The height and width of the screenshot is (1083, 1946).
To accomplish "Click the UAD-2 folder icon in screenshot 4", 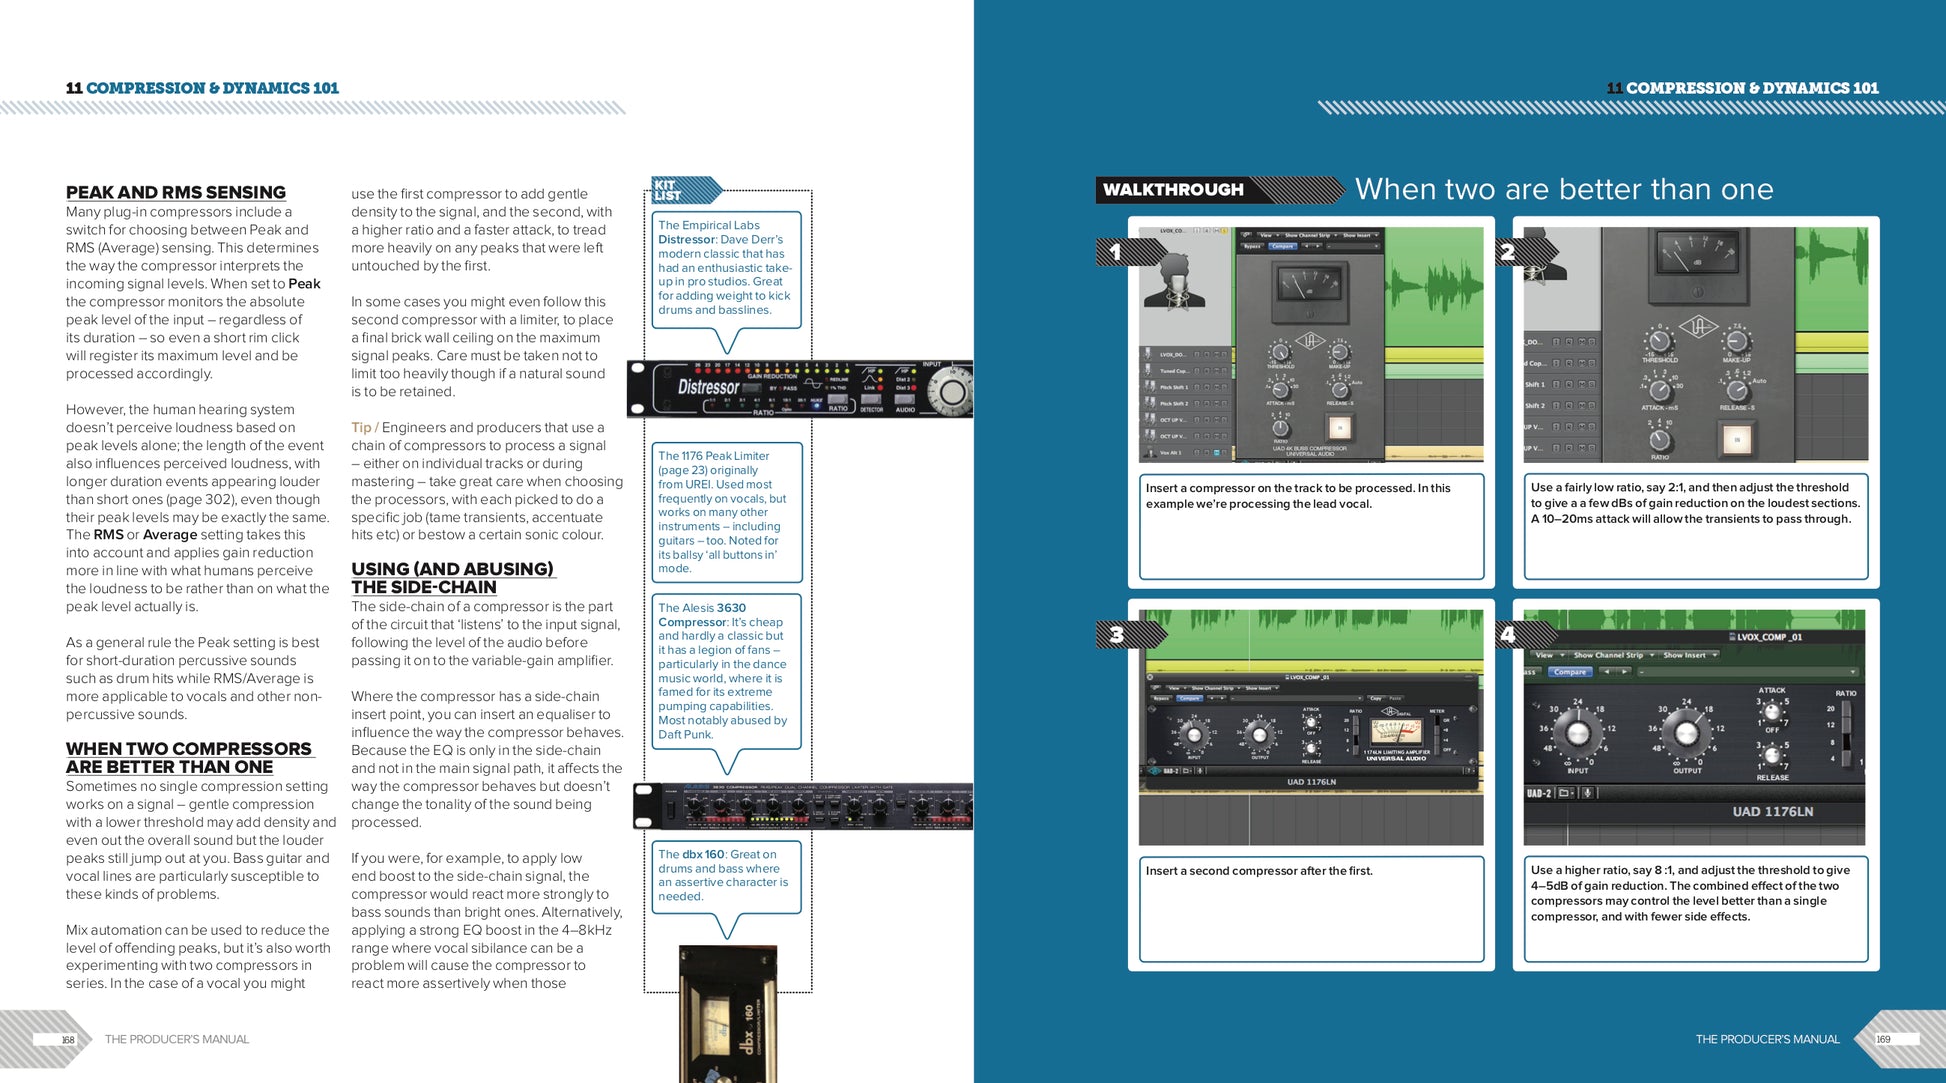I will tap(1564, 793).
